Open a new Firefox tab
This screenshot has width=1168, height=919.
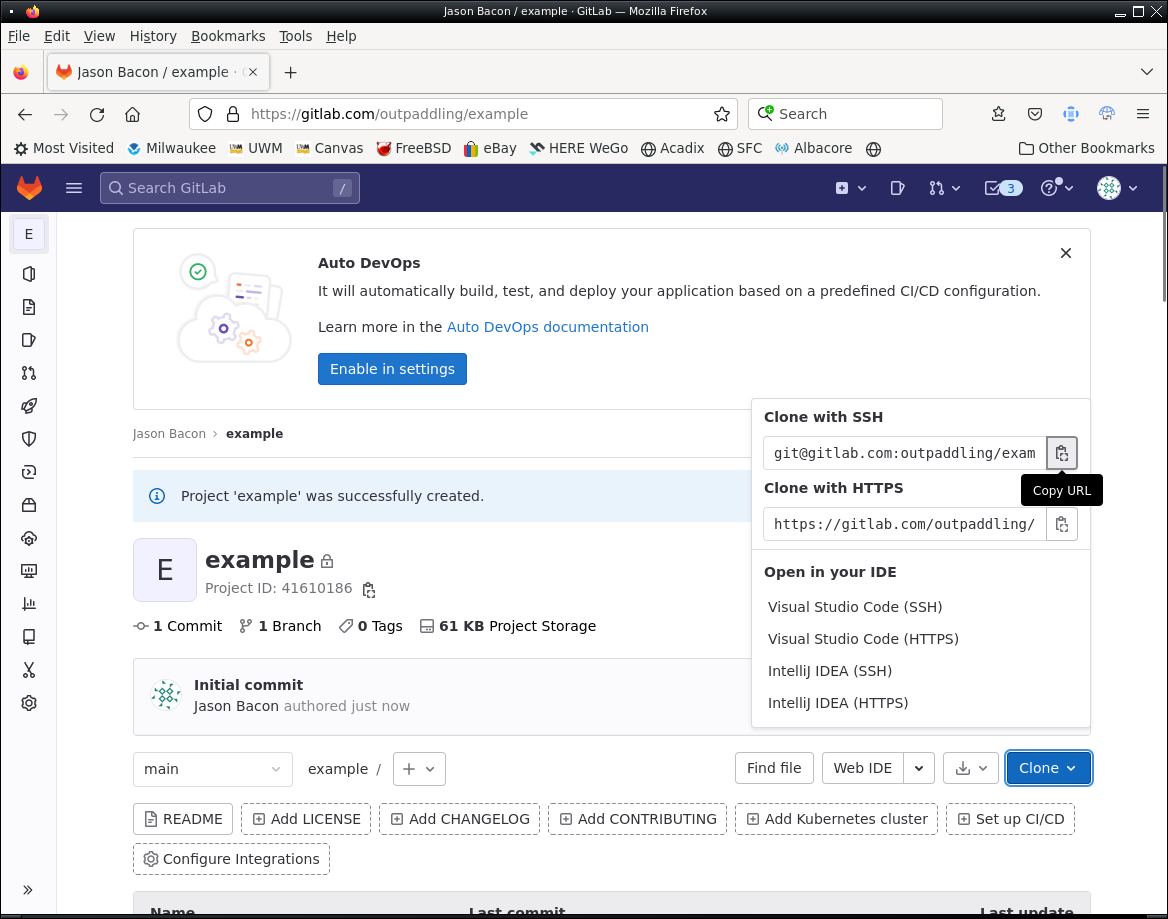point(291,72)
